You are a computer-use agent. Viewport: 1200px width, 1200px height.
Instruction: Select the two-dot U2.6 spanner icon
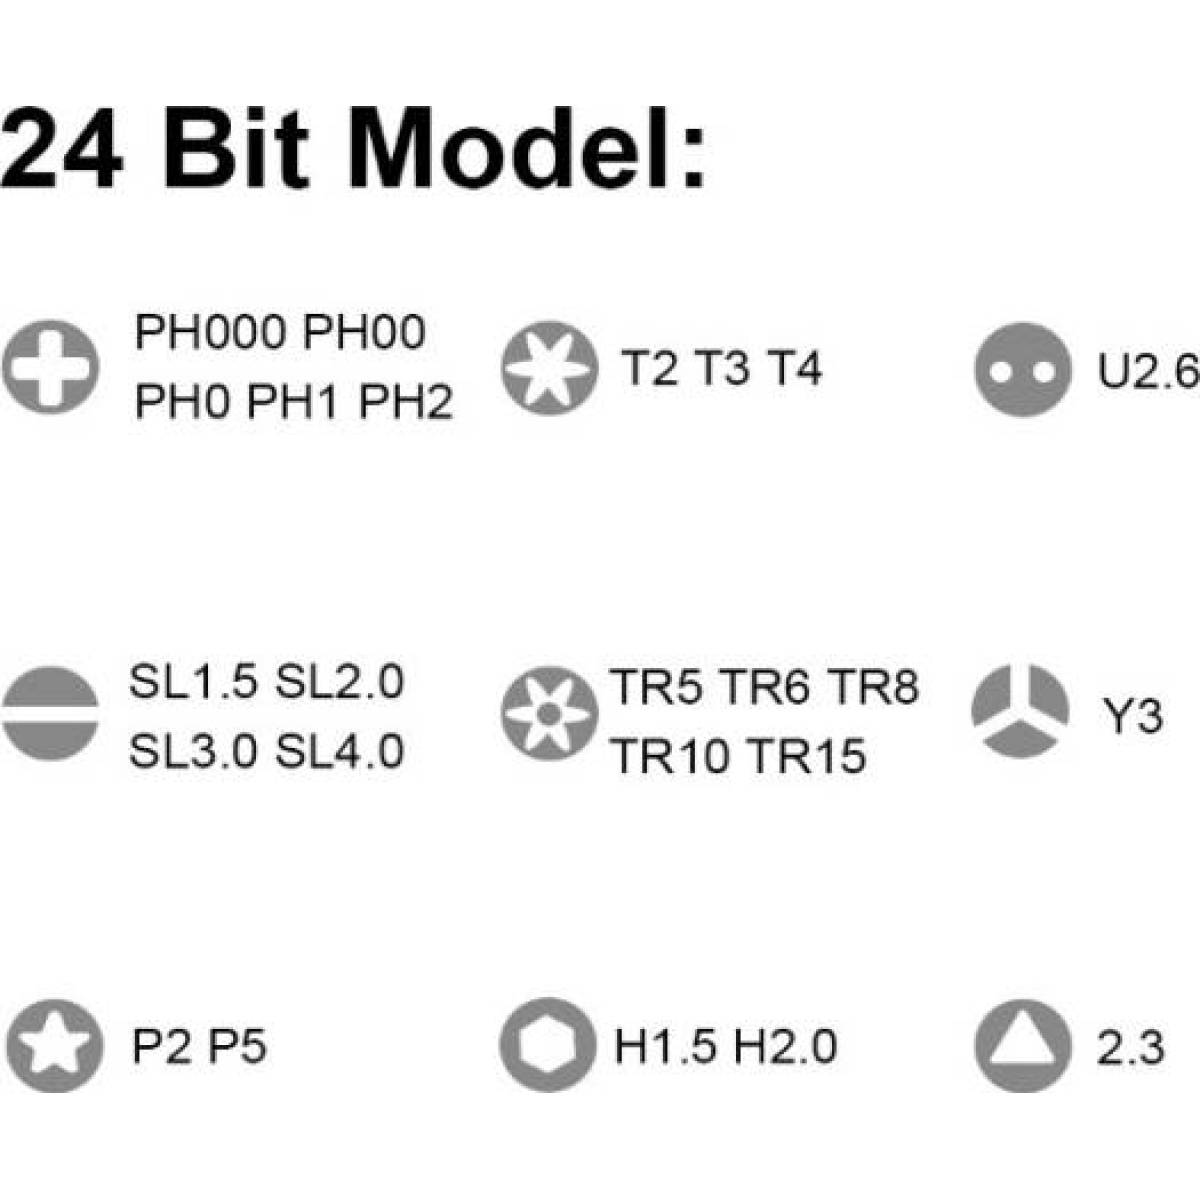pyautogui.click(x=1022, y=369)
